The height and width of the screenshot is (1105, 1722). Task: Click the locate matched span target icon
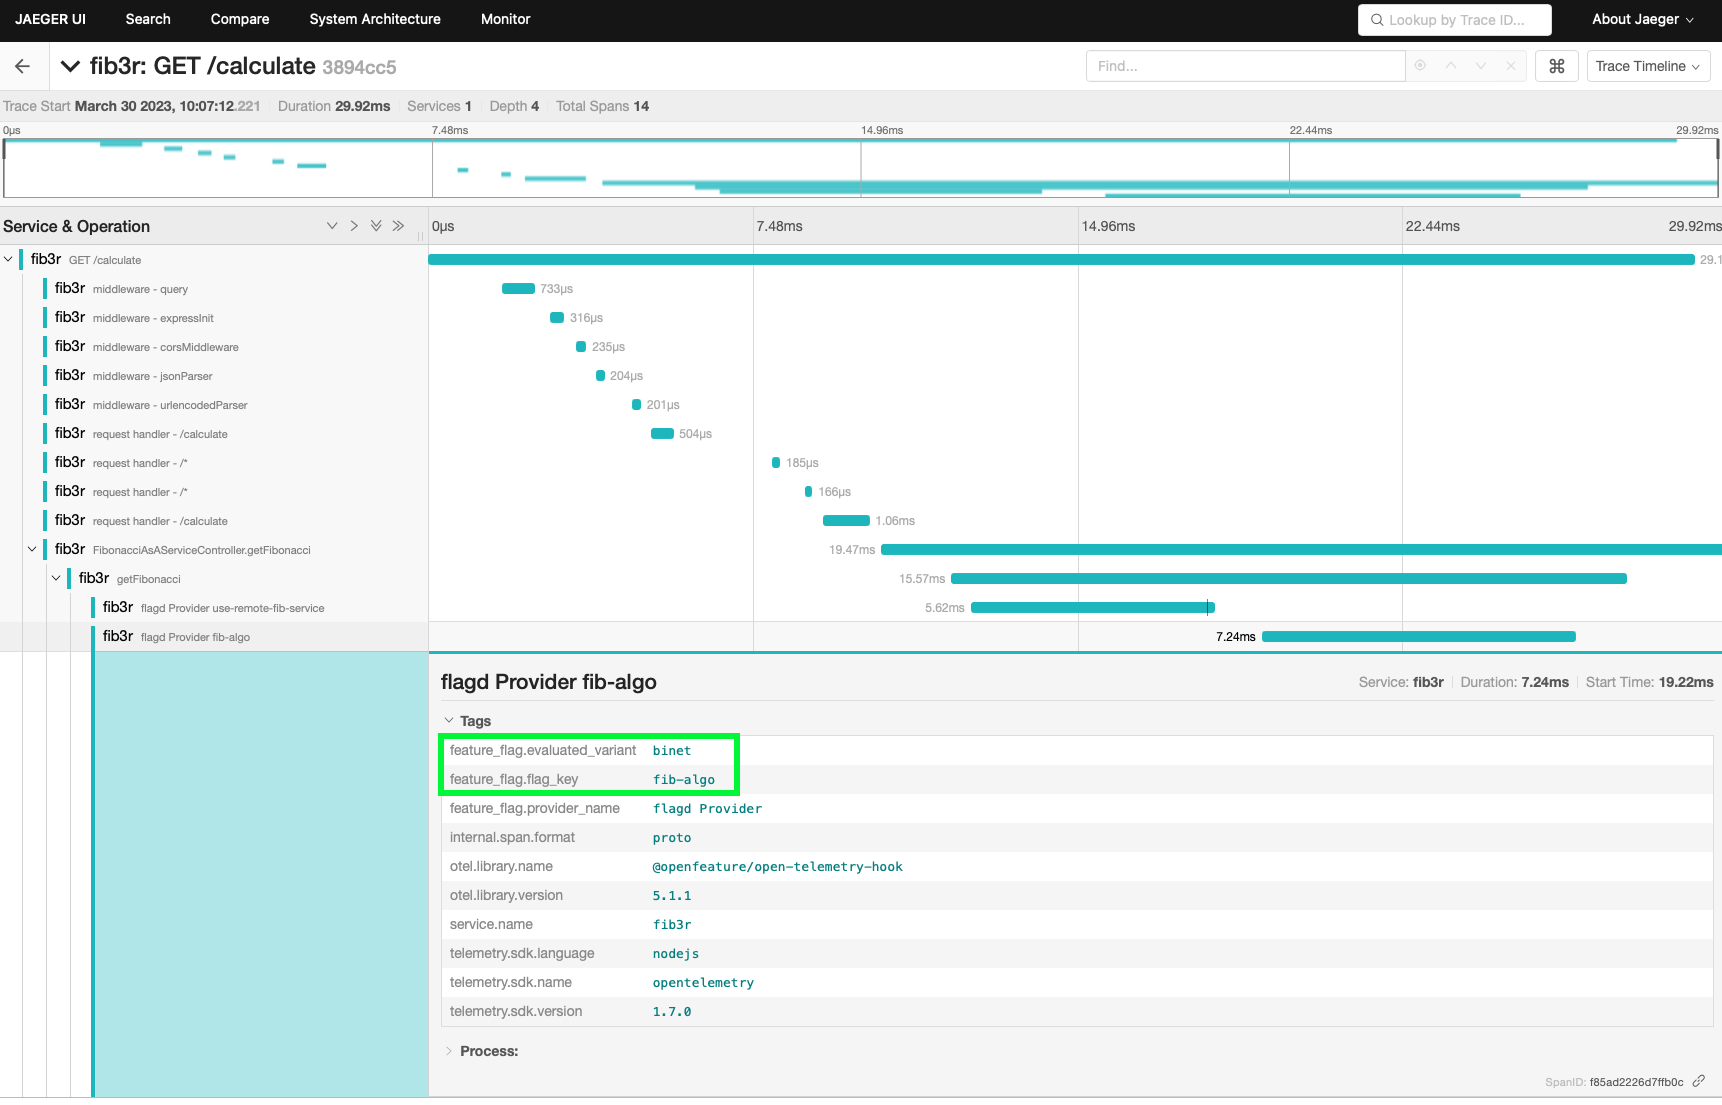tap(1420, 66)
